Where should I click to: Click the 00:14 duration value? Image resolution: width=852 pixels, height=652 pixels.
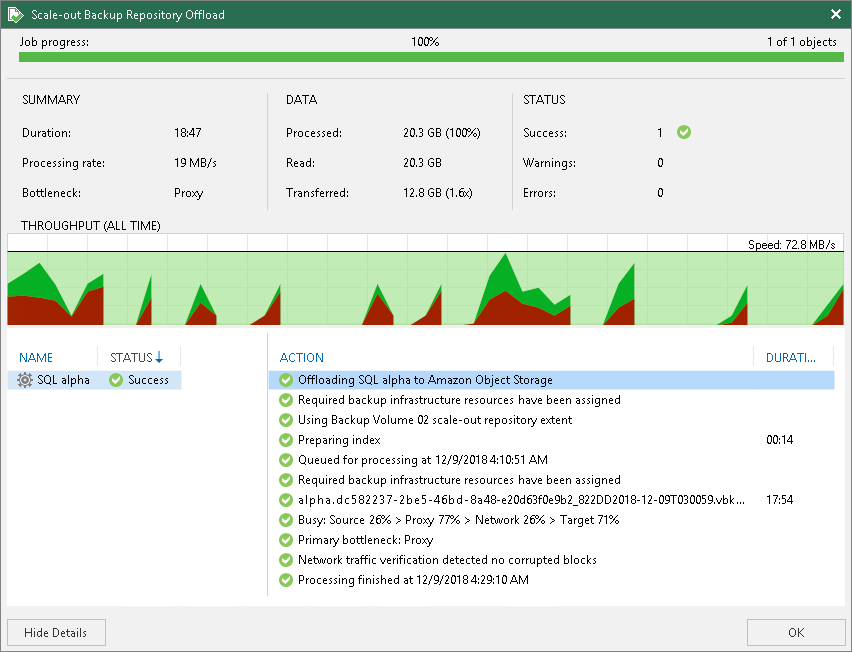tap(779, 440)
